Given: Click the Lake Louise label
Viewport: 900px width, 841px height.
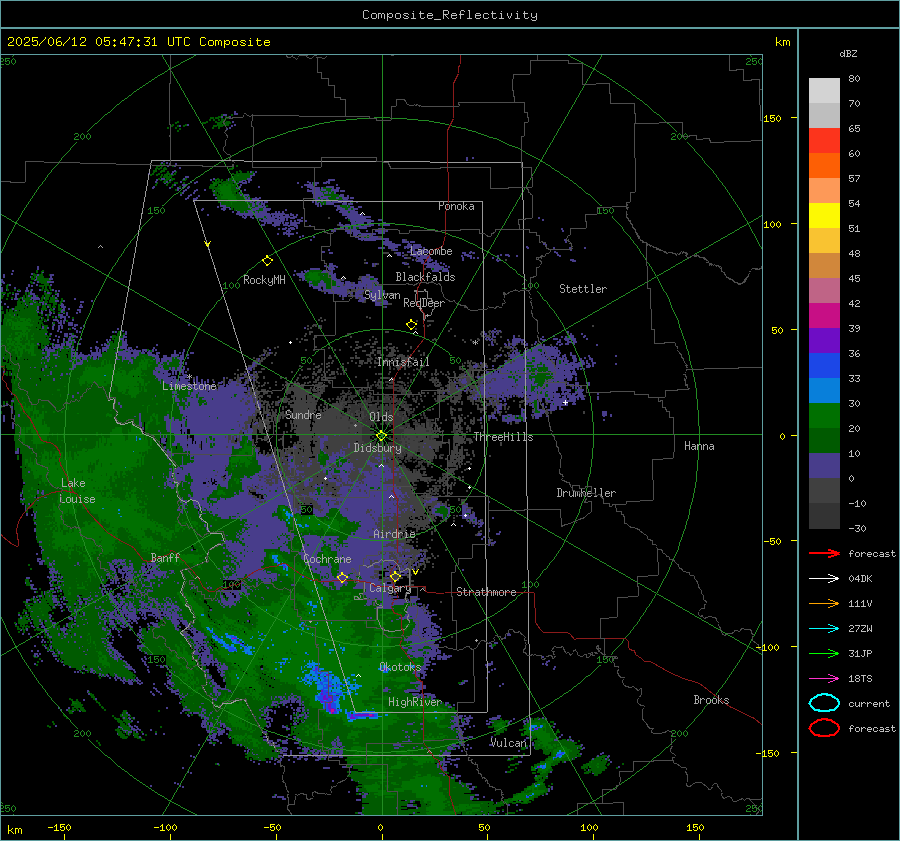Looking at the screenshot, I should (77, 491).
